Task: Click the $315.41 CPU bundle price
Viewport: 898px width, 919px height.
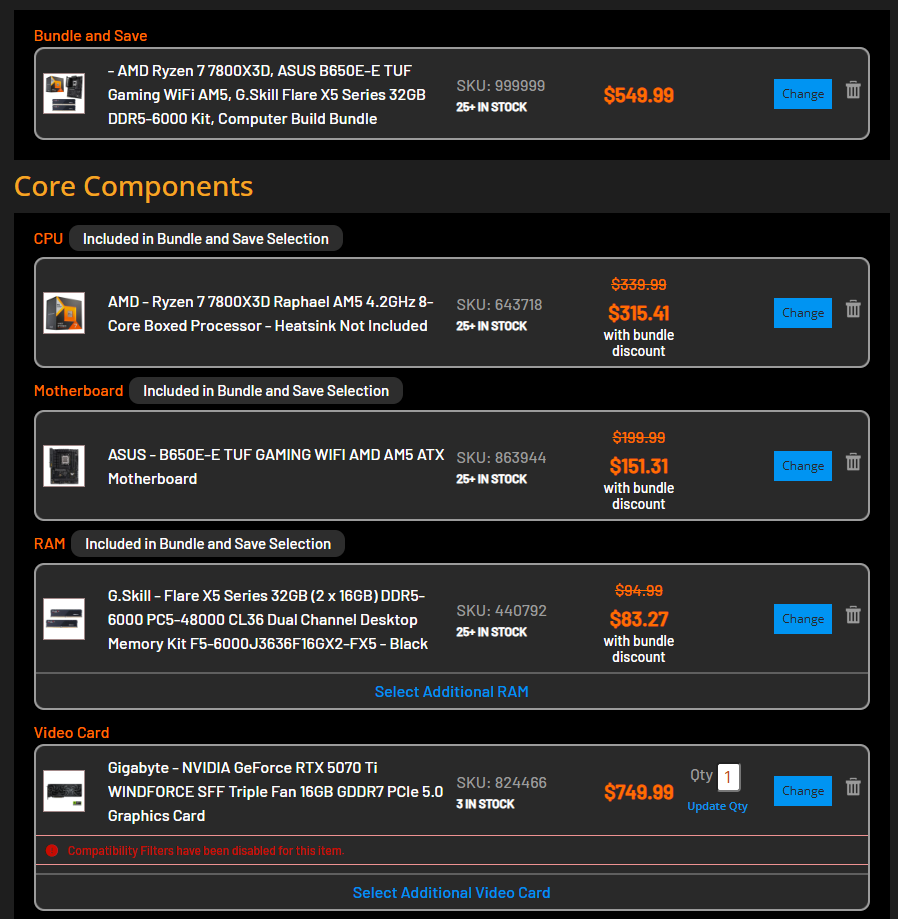Action: coord(639,313)
